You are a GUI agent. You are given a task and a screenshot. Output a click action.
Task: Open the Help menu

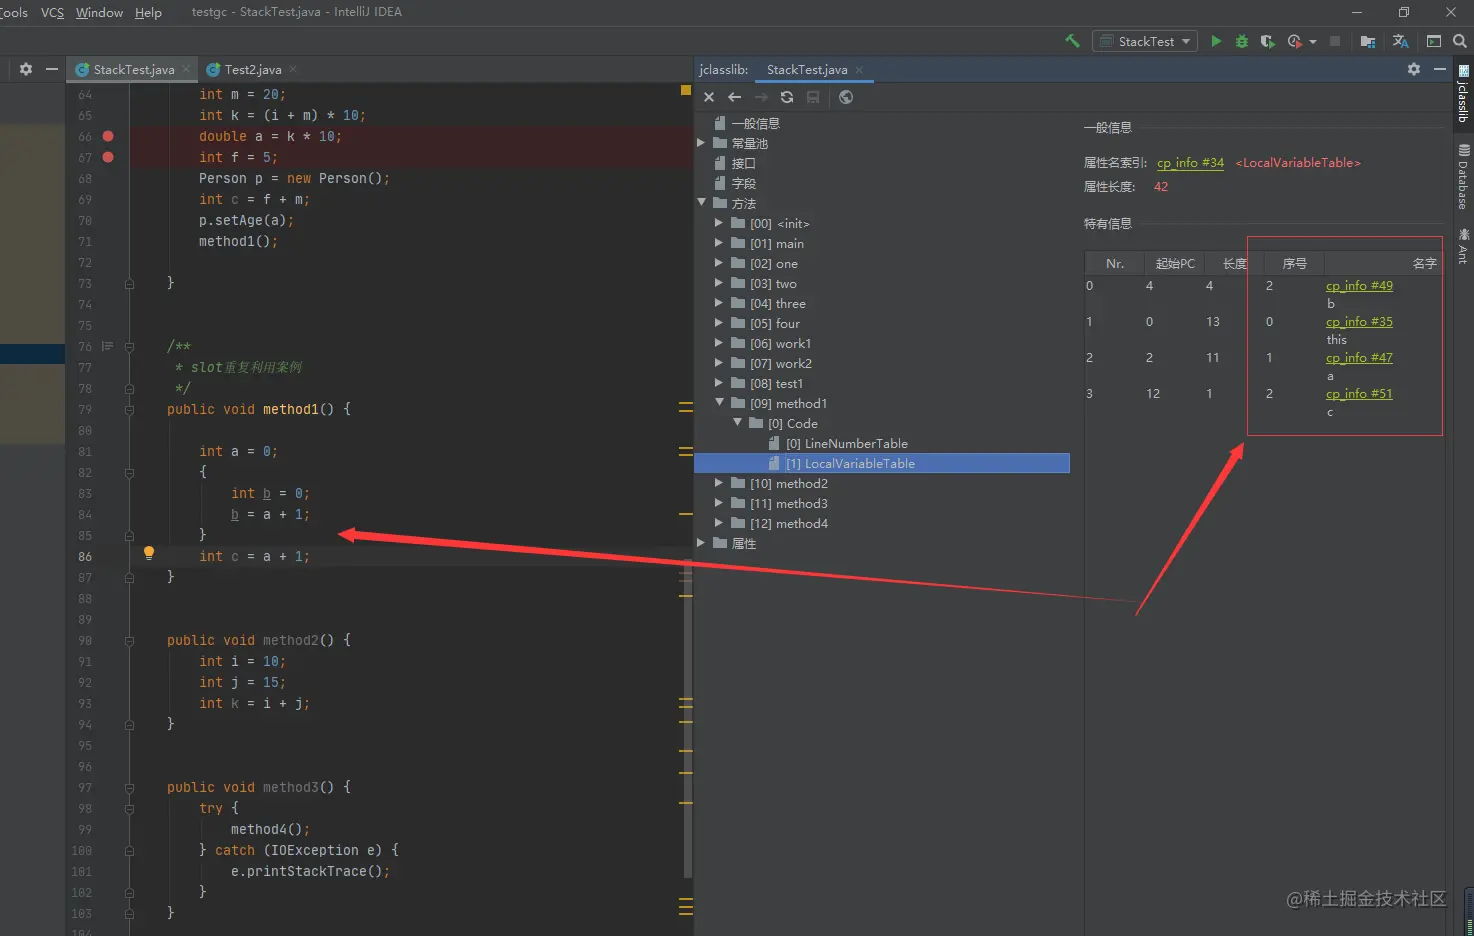pyautogui.click(x=148, y=12)
